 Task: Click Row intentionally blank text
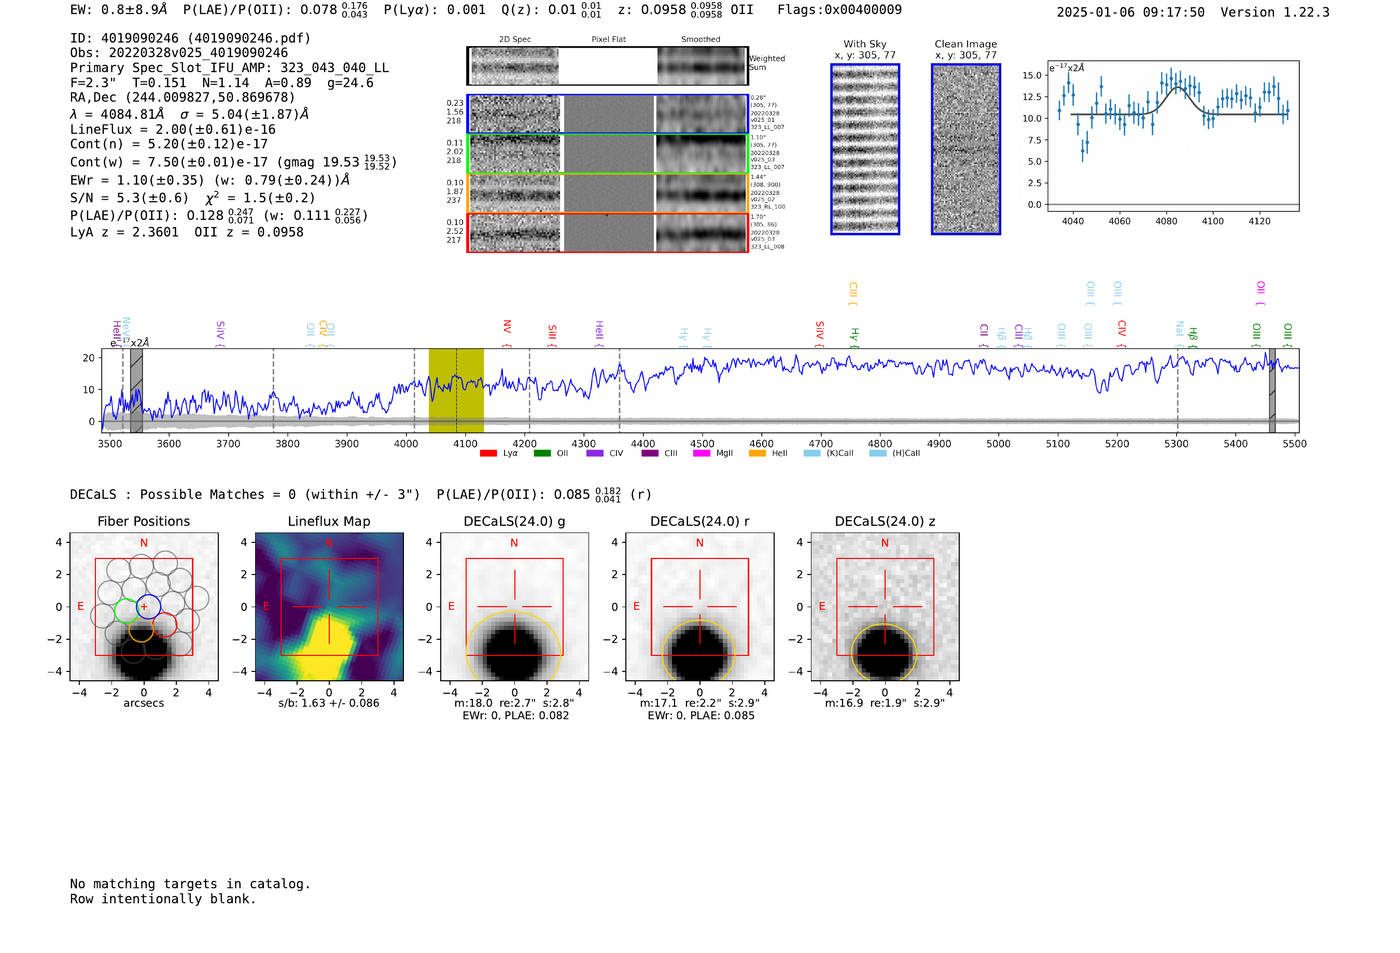click(163, 899)
